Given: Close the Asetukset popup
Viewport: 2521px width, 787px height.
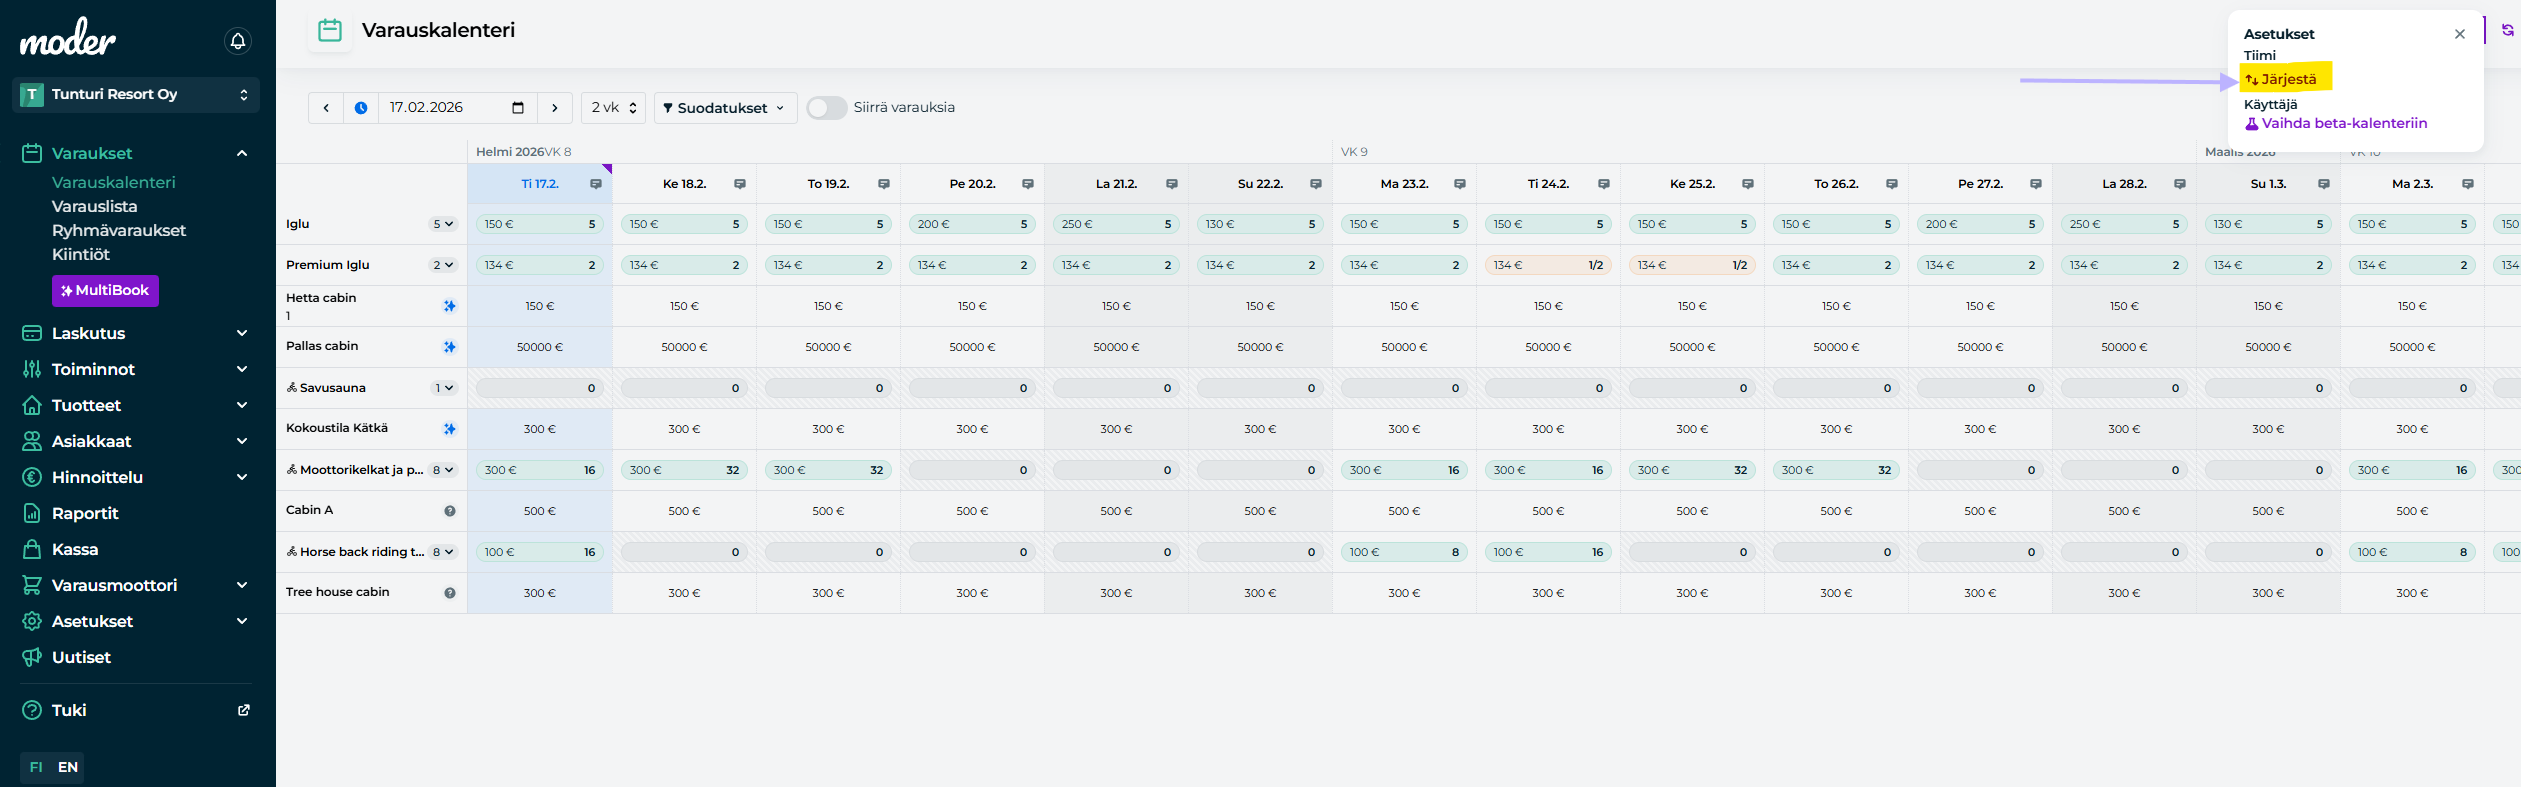Looking at the screenshot, I should click(x=2459, y=34).
